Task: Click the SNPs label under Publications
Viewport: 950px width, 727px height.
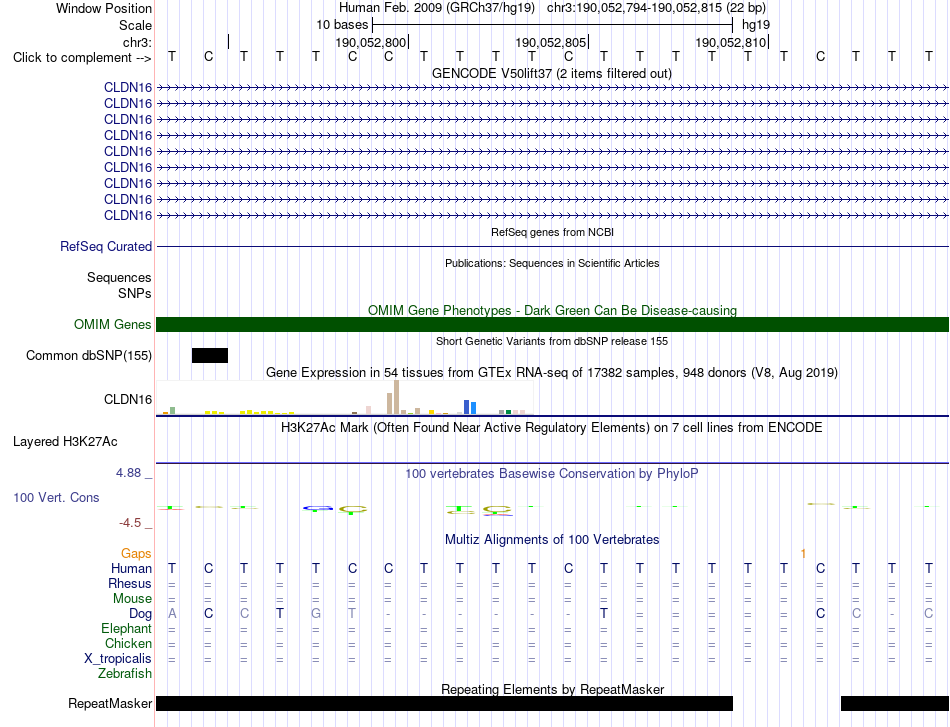Action: (x=135, y=293)
